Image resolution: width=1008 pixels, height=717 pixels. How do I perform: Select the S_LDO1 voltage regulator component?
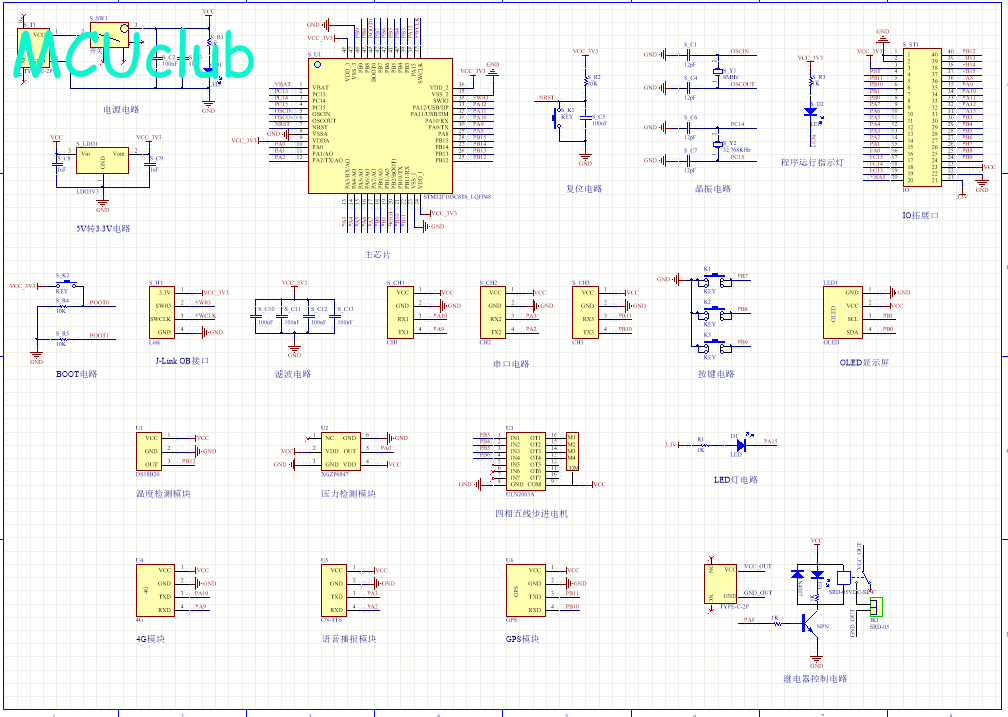tap(102, 161)
